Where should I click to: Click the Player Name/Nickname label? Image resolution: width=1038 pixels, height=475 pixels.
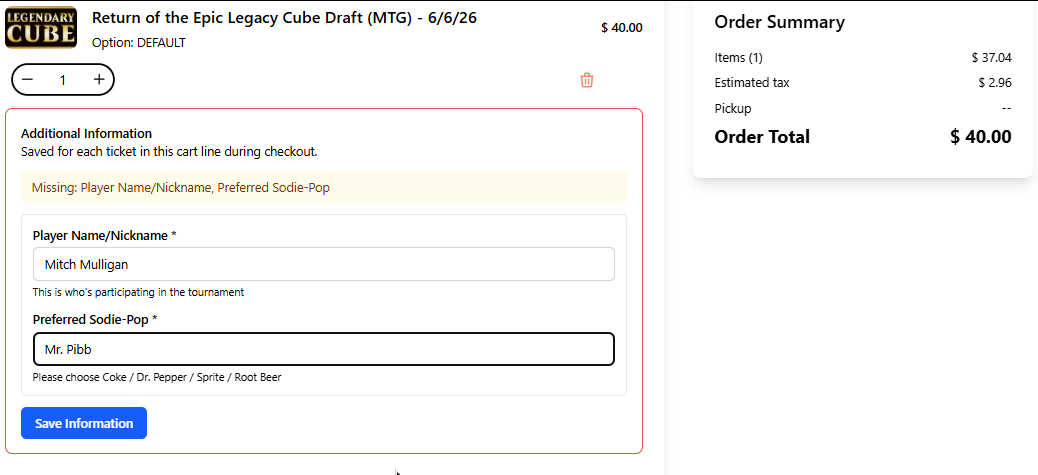point(105,236)
